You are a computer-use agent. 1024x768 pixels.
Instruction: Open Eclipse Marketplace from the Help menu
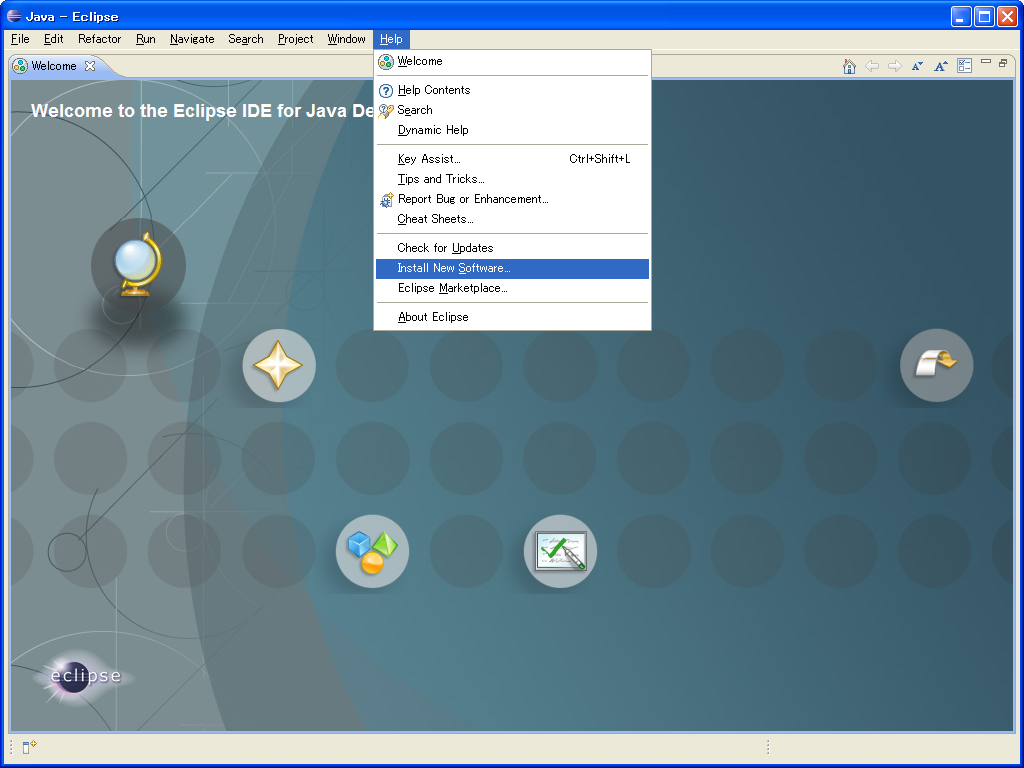click(x=452, y=288)
